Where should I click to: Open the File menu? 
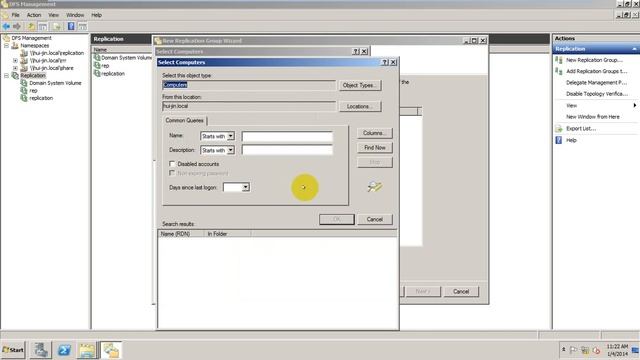coord(16,15)
